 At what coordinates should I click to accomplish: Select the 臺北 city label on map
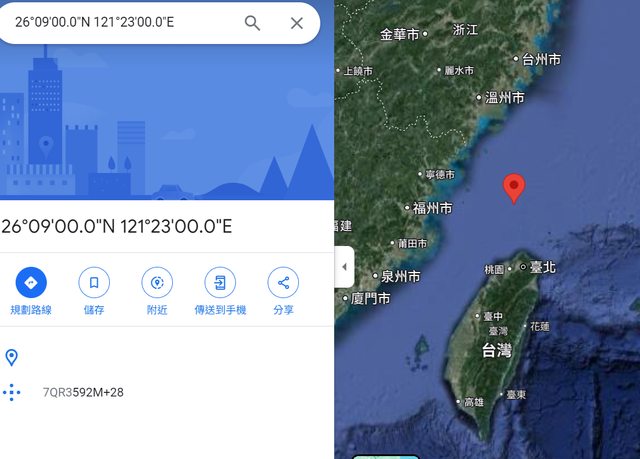click(x=543, y=267)
